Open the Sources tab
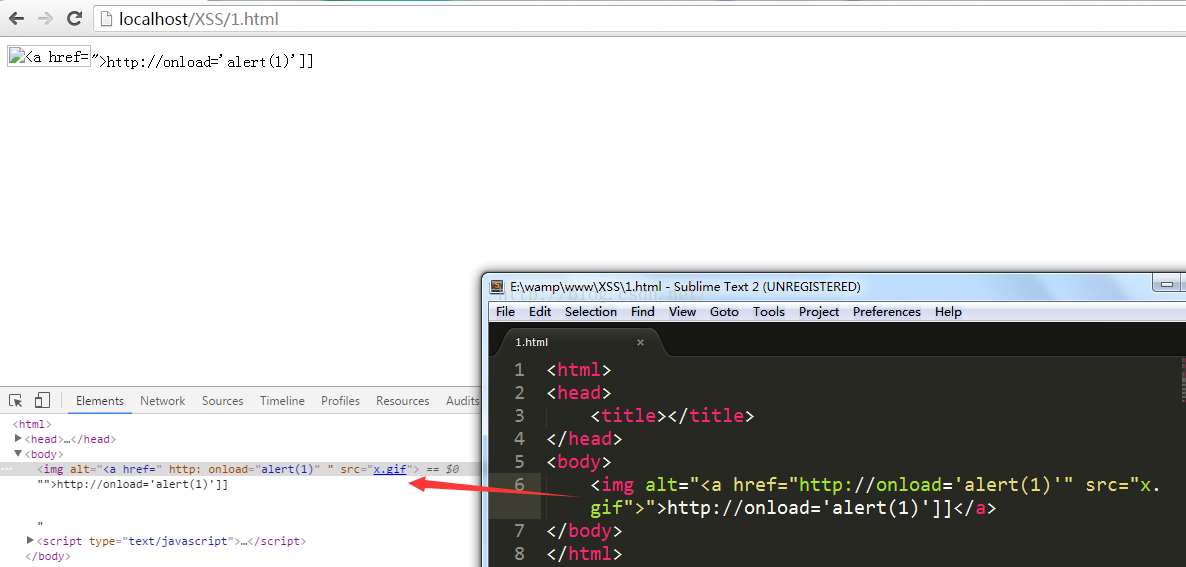Screen dimensions: 1186x567 point(222,401)
